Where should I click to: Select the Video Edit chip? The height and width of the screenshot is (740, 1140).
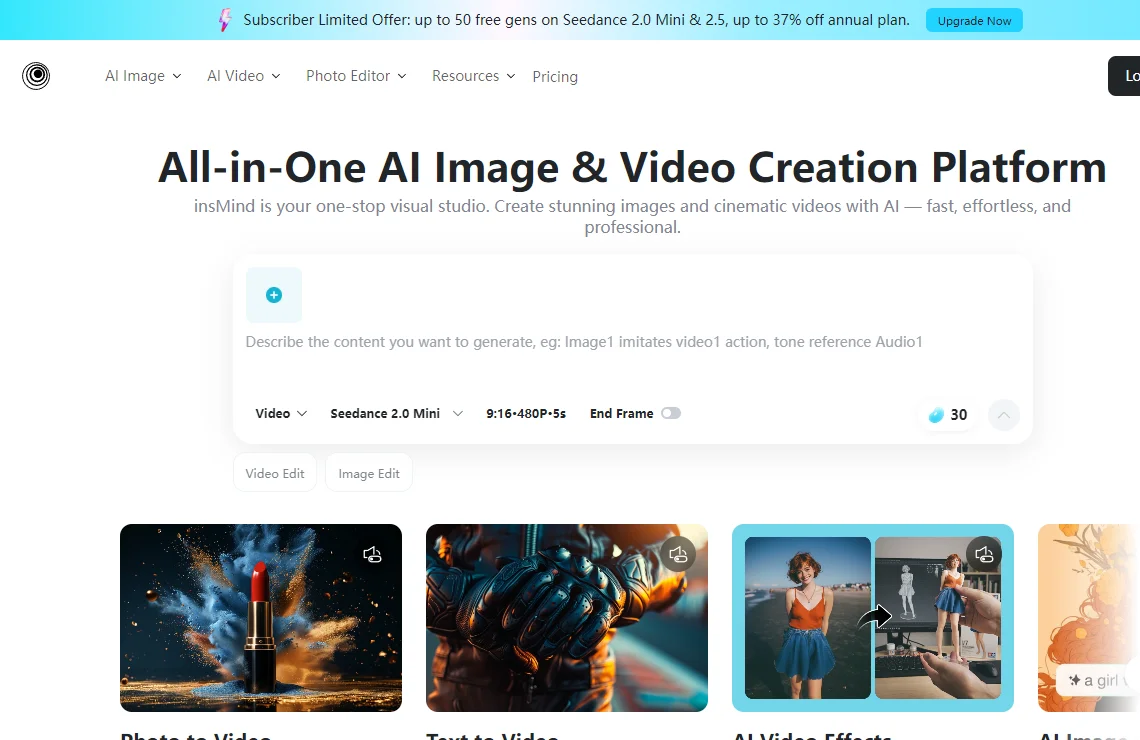(x=275, y=473)
